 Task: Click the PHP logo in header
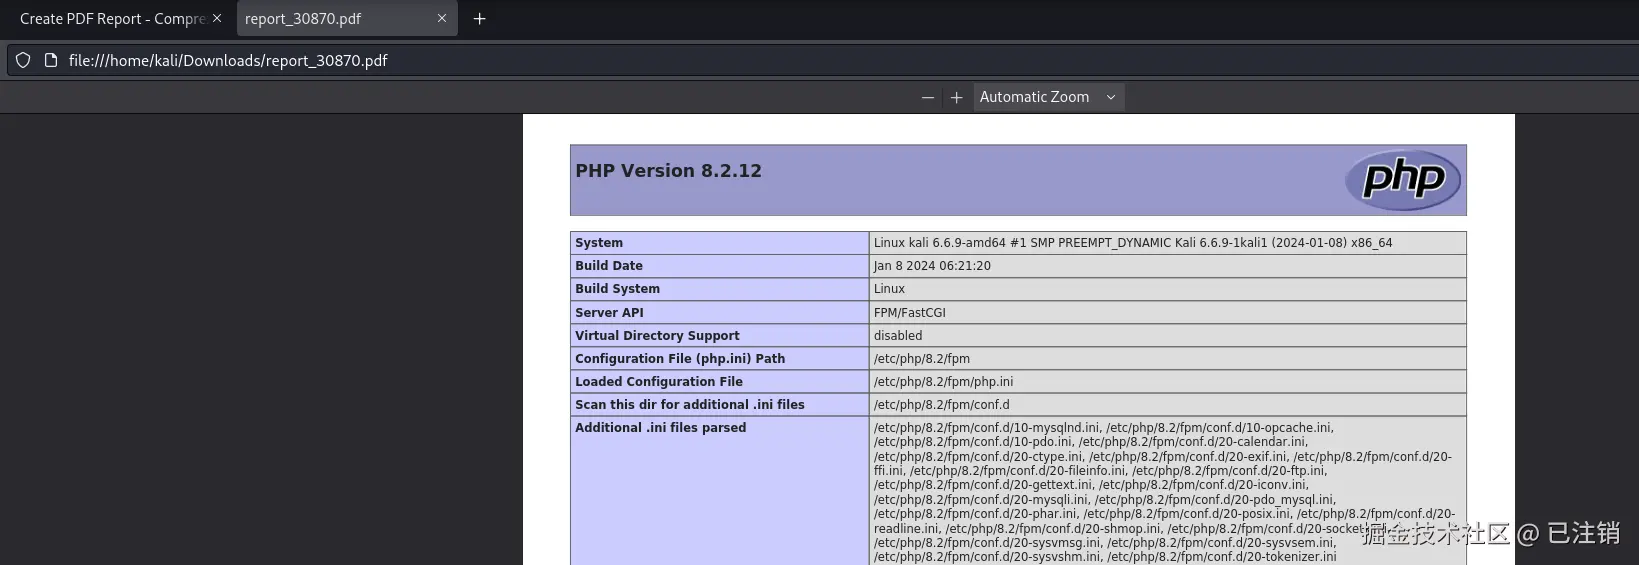click(1402, 180)
